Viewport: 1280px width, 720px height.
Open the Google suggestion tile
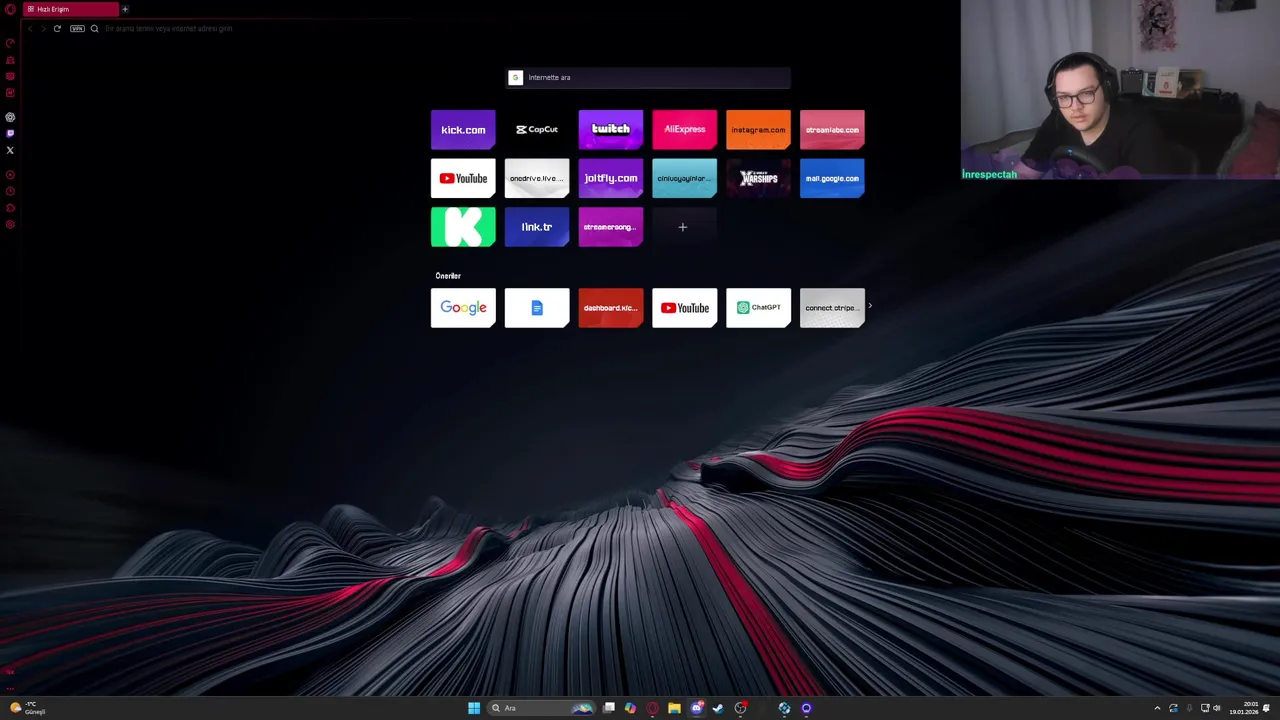coord(463,308)
